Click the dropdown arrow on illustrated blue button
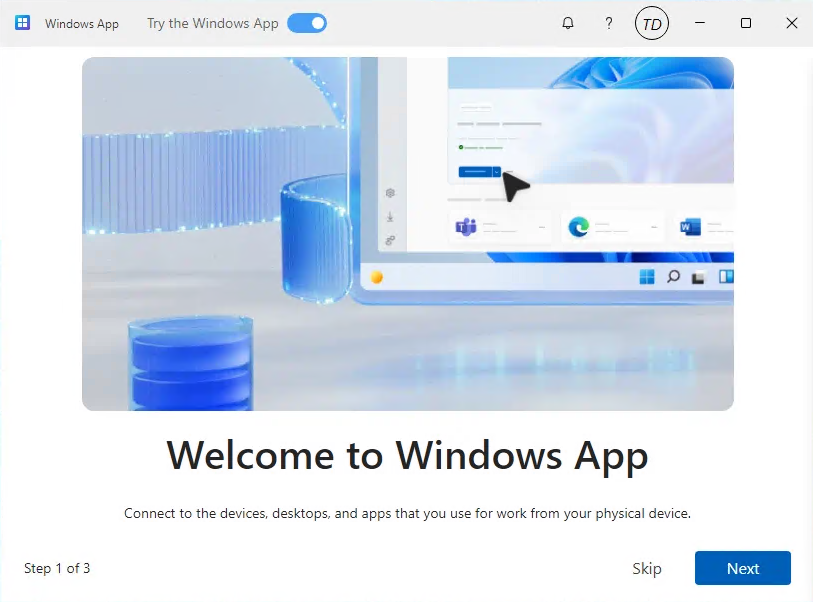813x602 pixels. click(495, 172)
